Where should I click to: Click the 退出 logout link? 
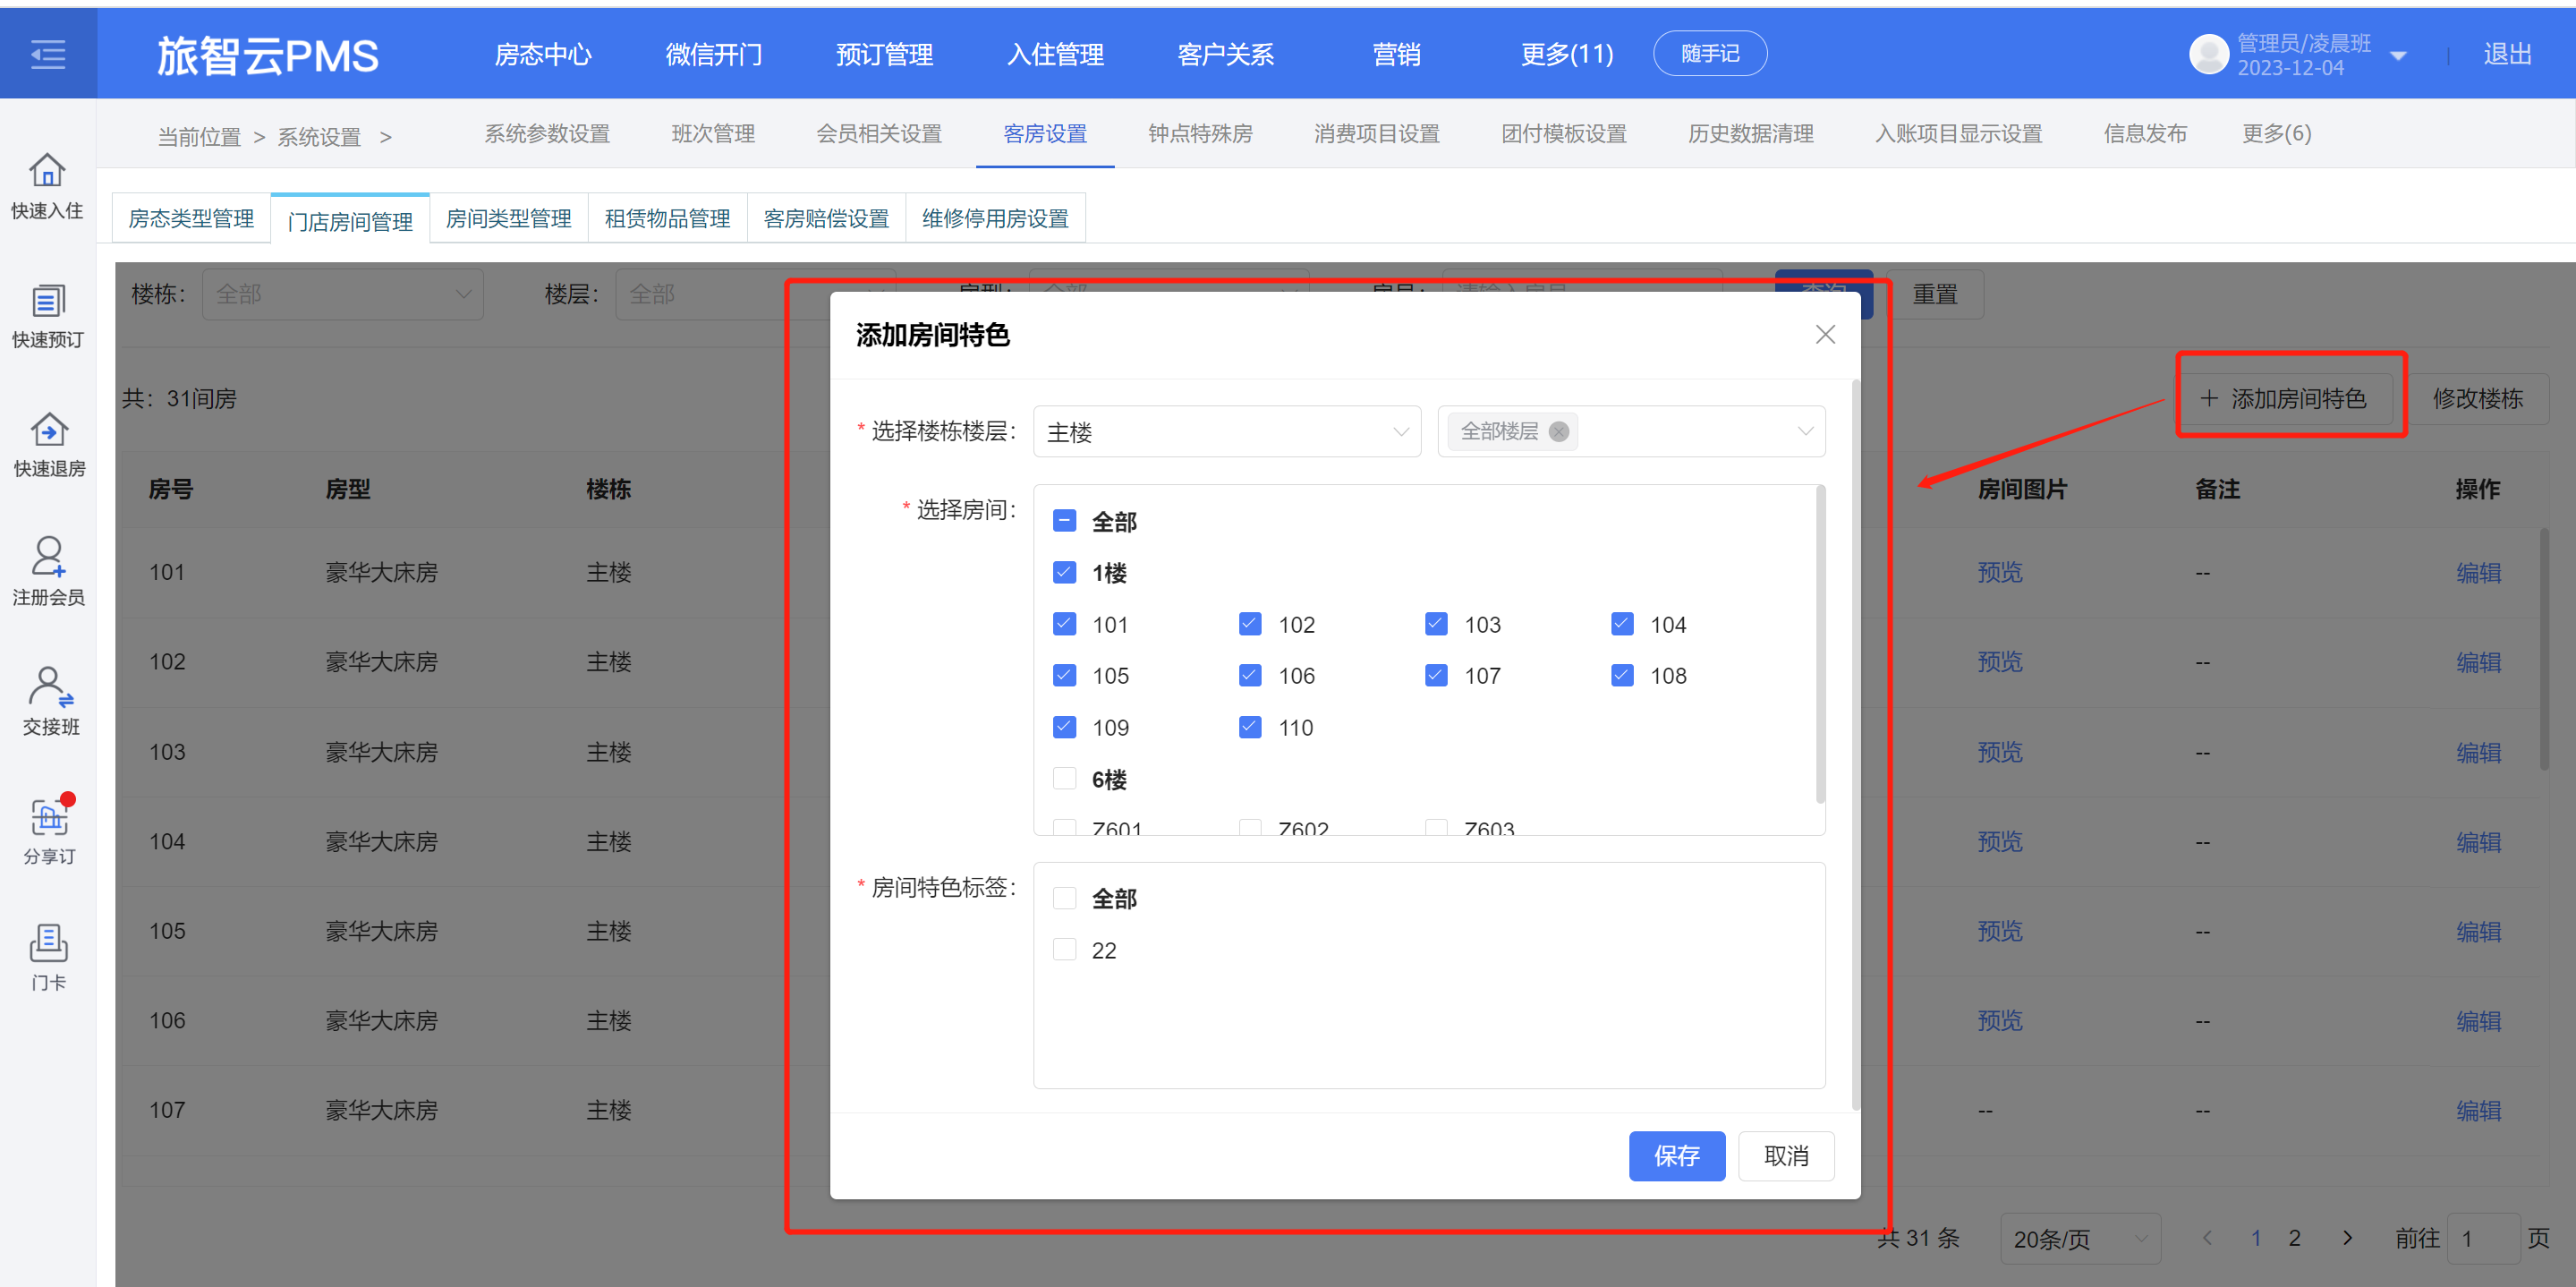[x=2507, y=54]
